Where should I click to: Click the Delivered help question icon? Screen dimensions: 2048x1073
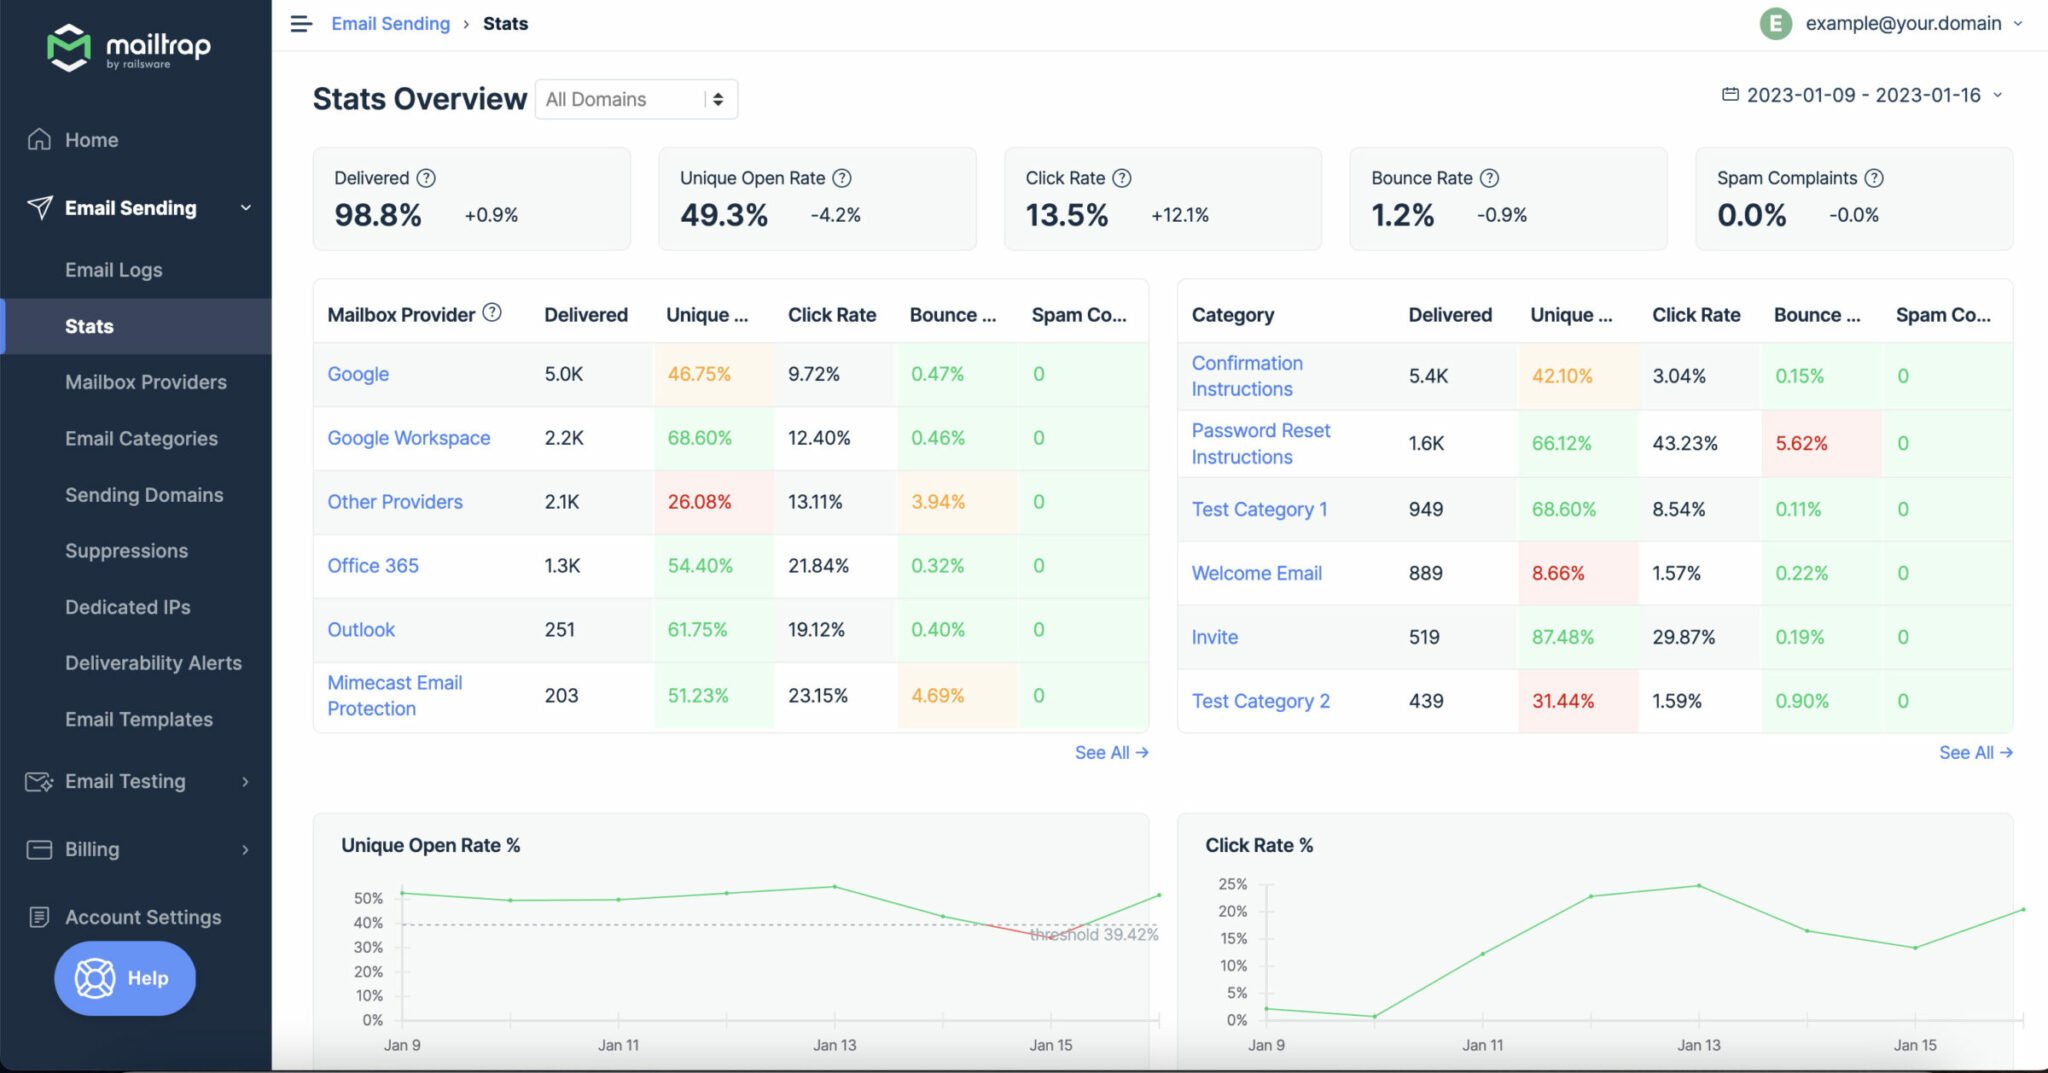[426, 178]
